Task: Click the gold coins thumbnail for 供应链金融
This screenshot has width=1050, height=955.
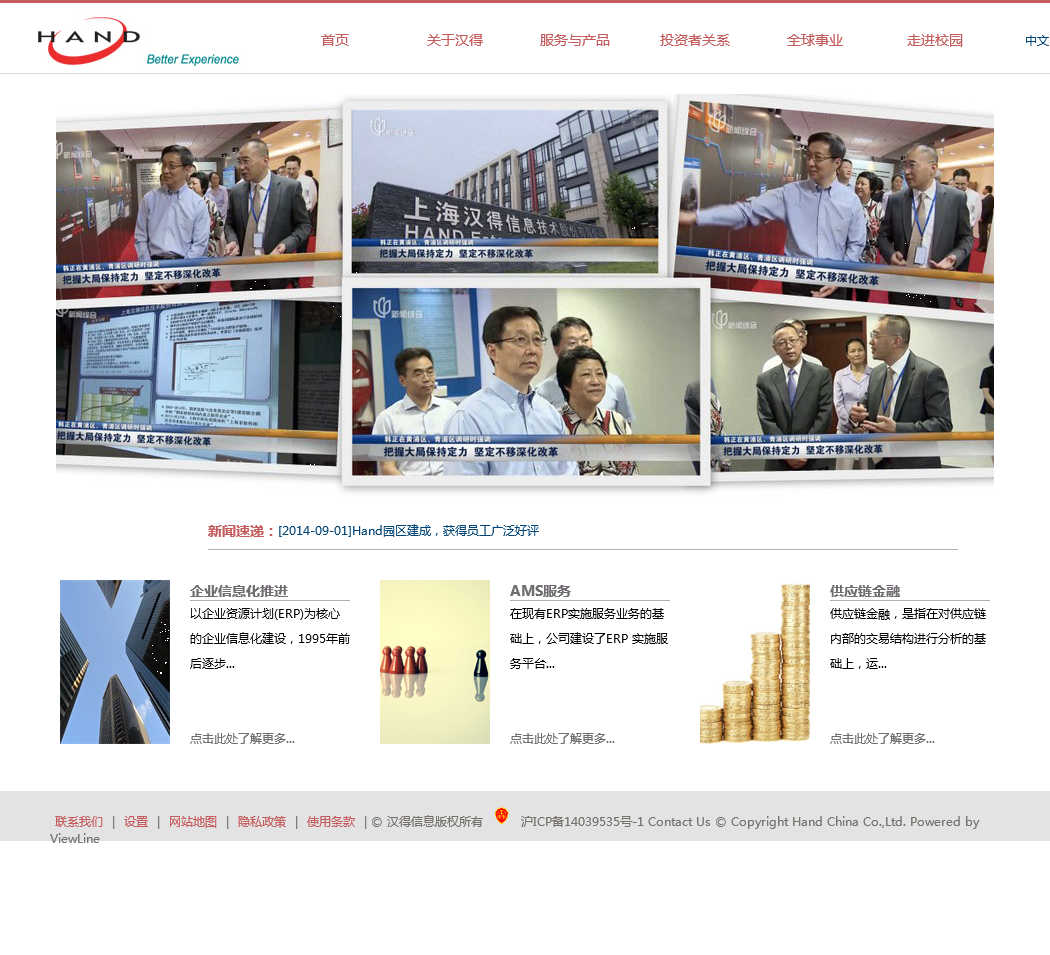Action: pyautogui.click(x=755, y=662)
